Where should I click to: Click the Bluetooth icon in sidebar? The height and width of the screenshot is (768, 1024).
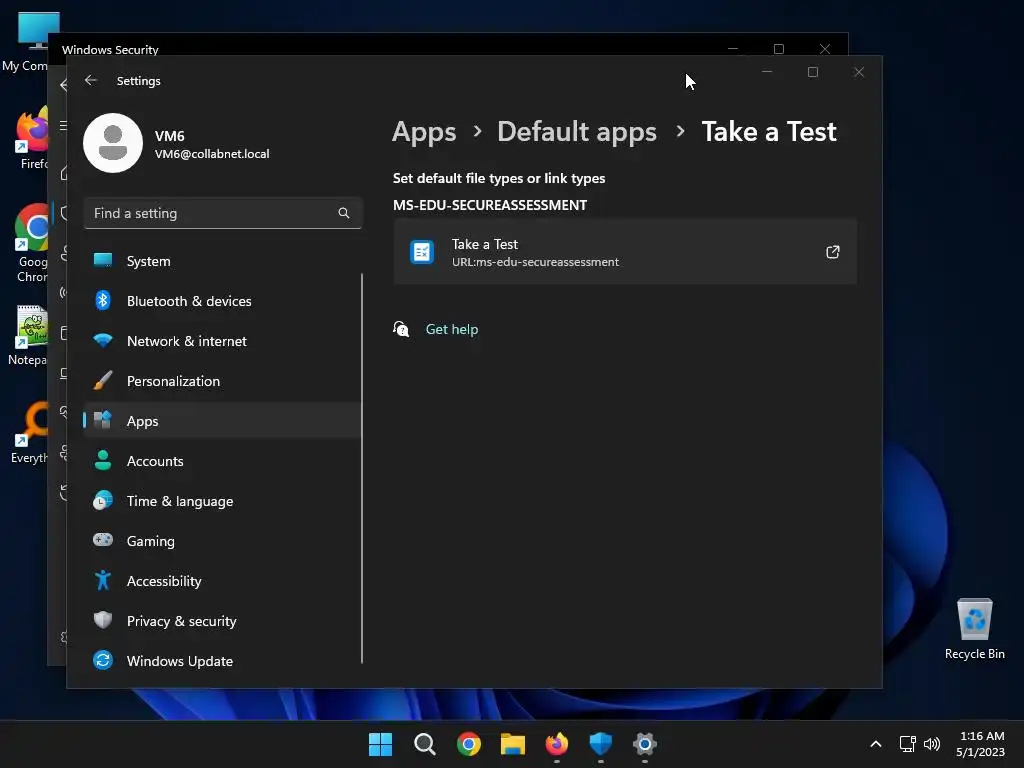(103, 300)
